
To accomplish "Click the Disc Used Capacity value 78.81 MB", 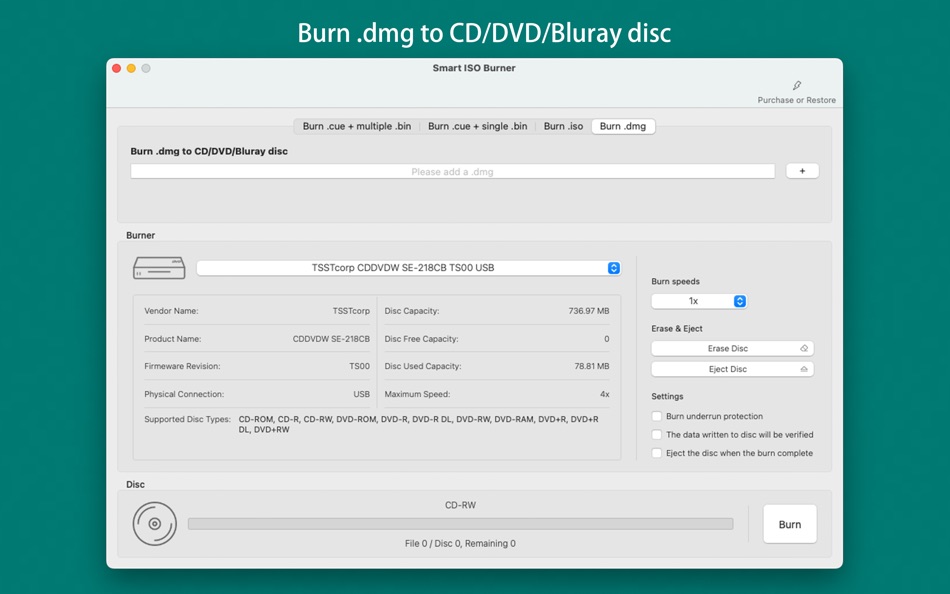I will tap(591, 366).
